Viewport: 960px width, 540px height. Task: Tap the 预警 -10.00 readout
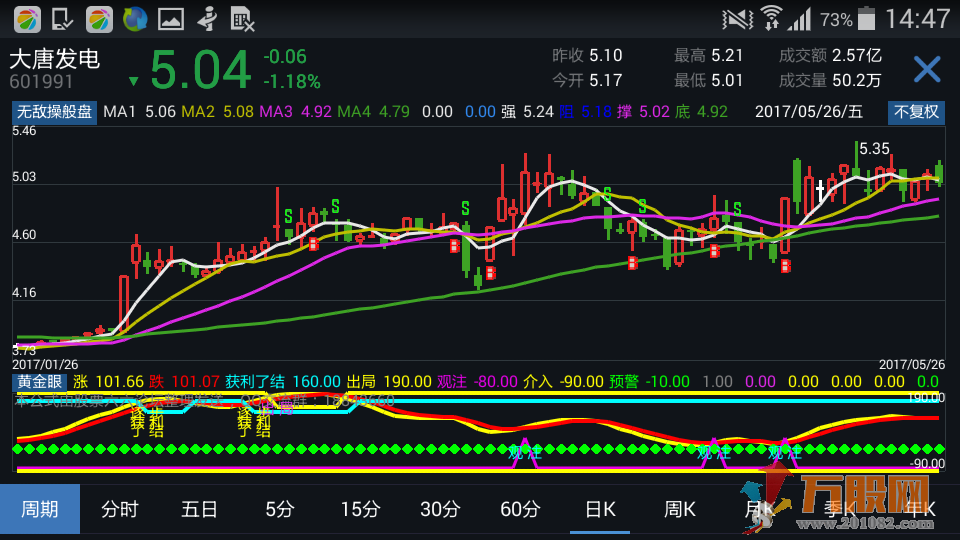click(x=650, y=382)
